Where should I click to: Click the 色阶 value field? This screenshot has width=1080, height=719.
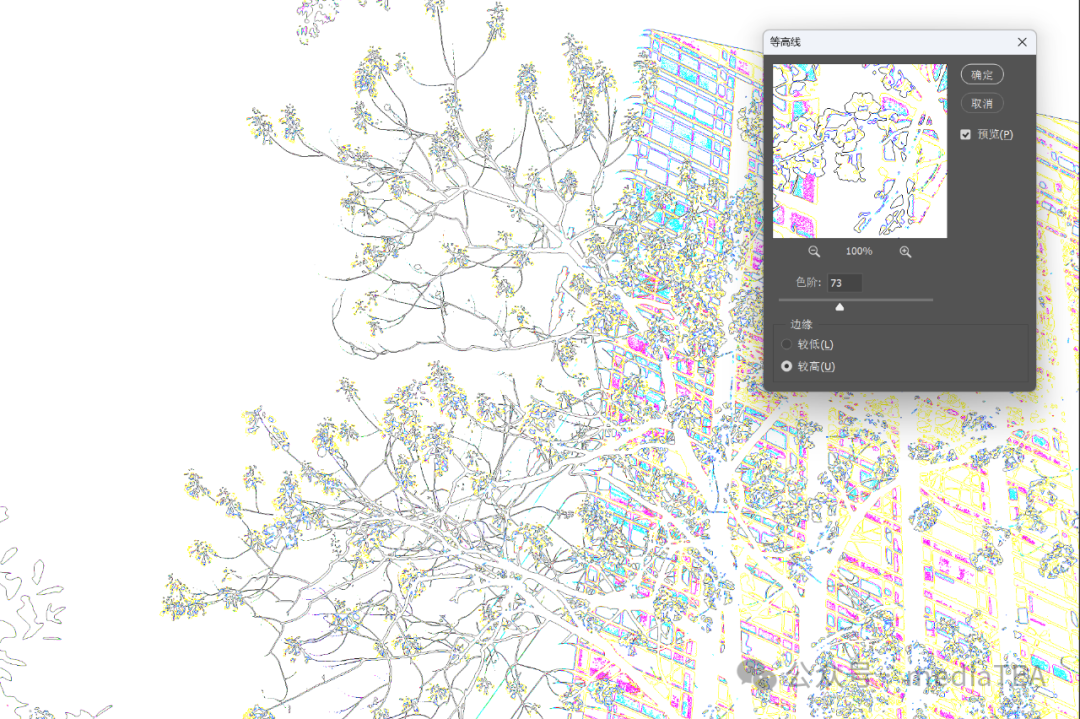[844, 282]
